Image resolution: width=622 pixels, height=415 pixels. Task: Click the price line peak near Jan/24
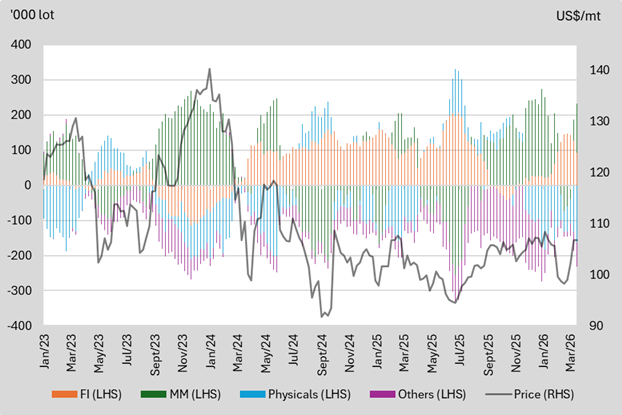[x=209, y=69]
